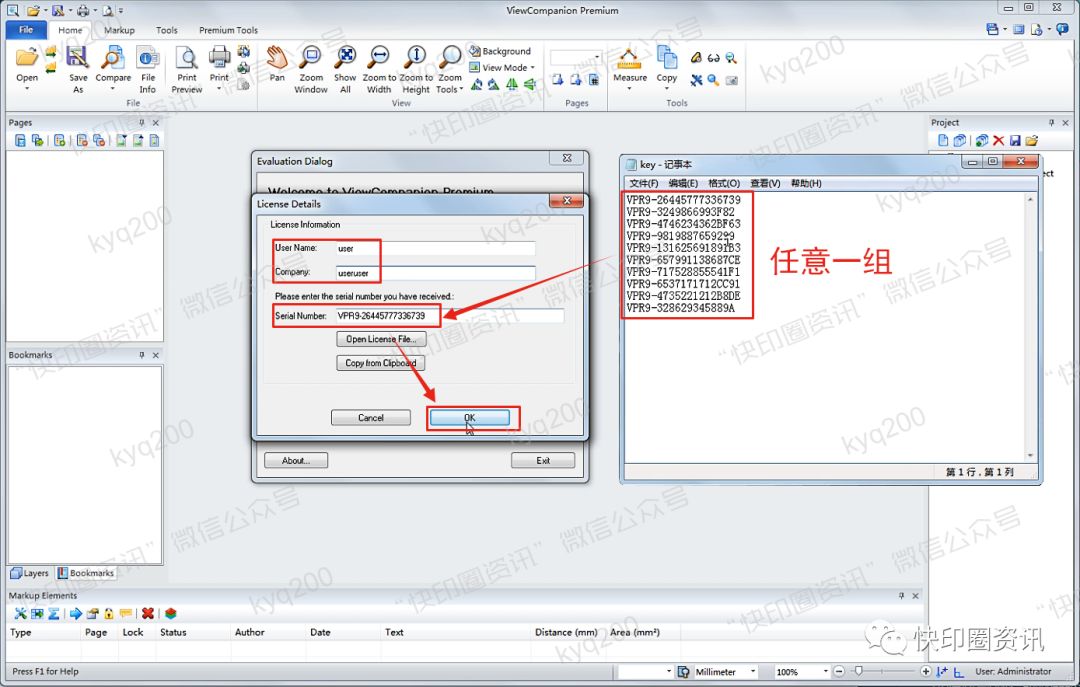
Task: Expand the Print dropdown arrow
Action: tap(219, 88)
